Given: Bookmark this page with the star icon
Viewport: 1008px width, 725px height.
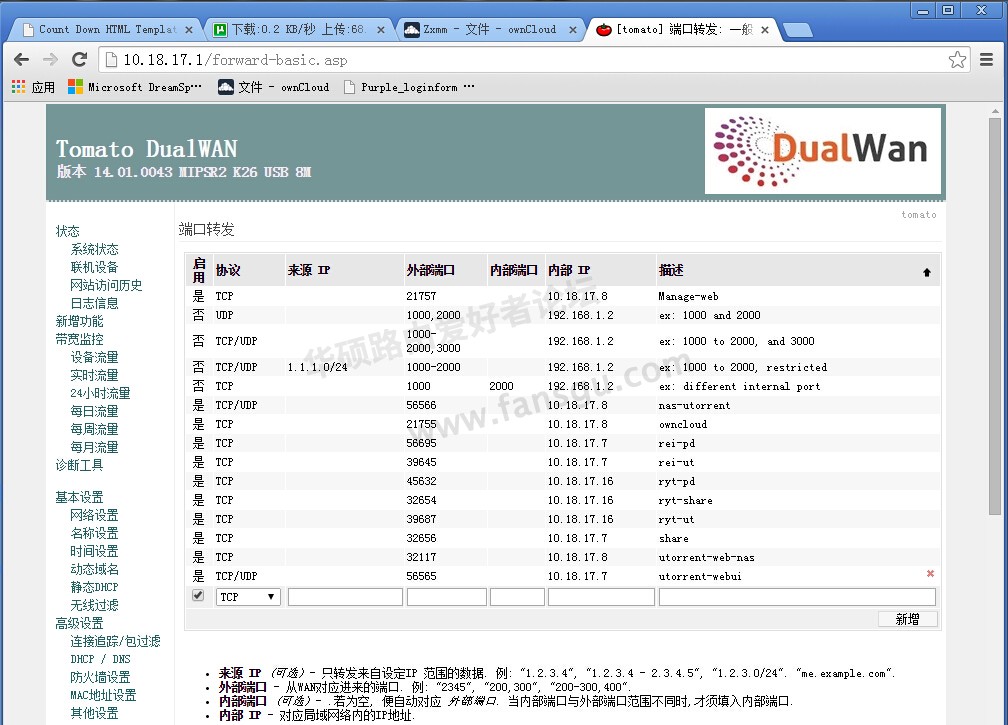Looking at the screenshot, I should [x=957, y=60].
